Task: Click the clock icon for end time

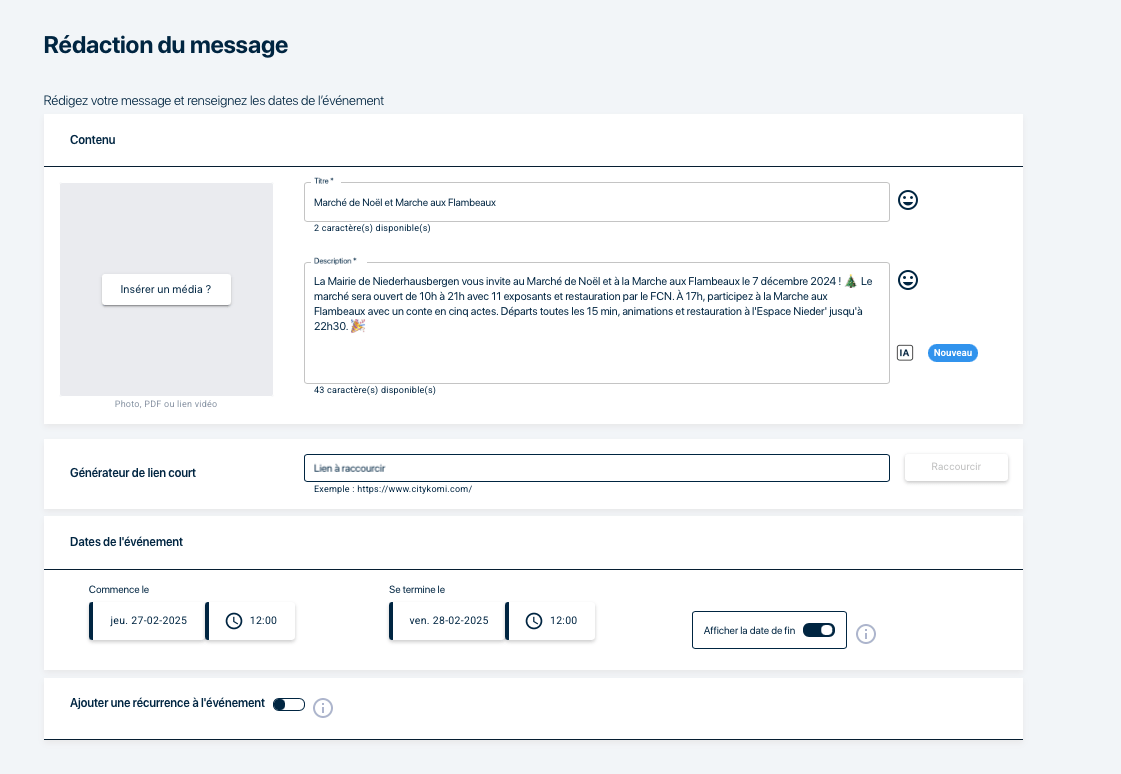Action: coord(534,621)
